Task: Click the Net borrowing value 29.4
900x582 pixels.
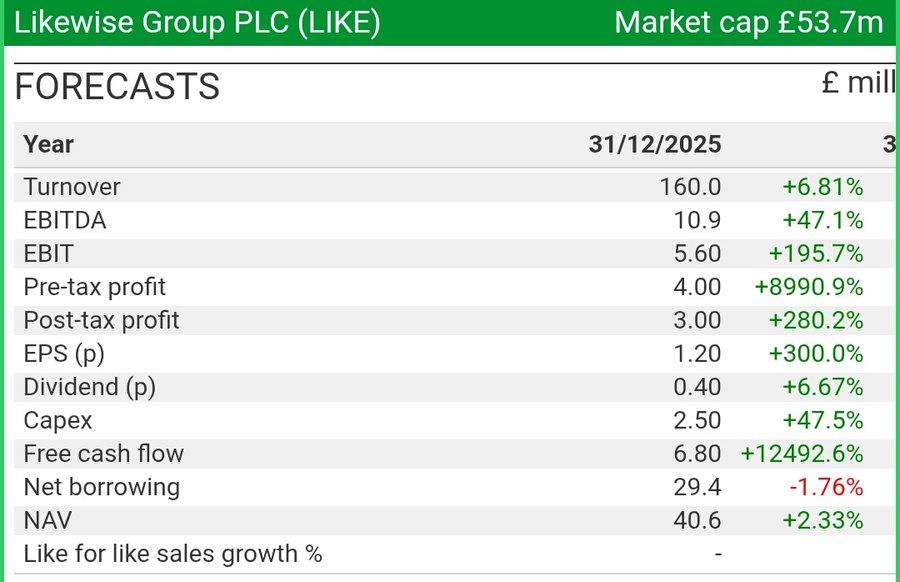Action: coord(697,487)
